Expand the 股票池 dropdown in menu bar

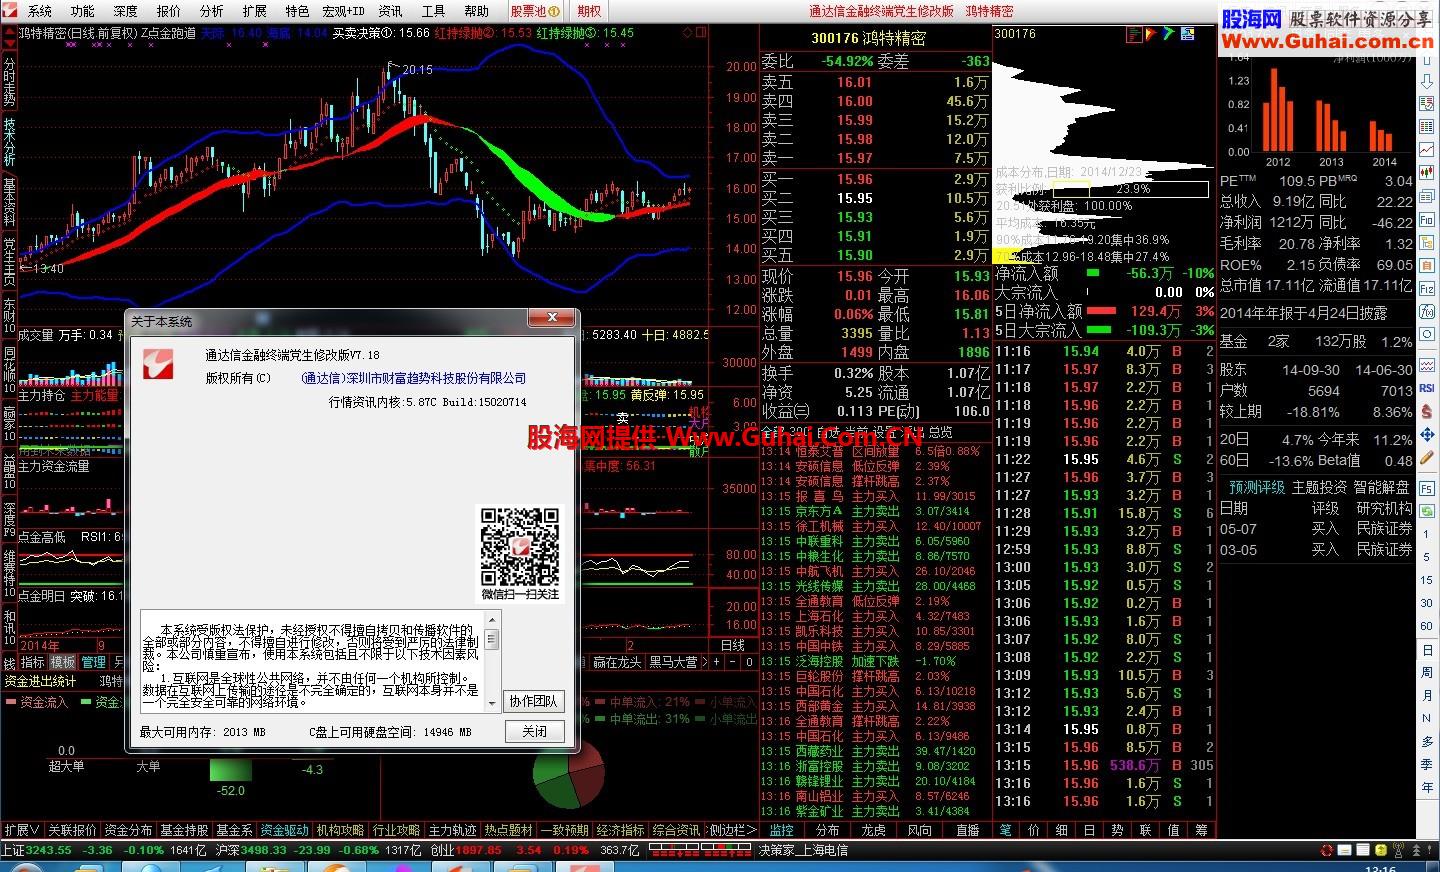pyautogui.click(x=534, y=11)
